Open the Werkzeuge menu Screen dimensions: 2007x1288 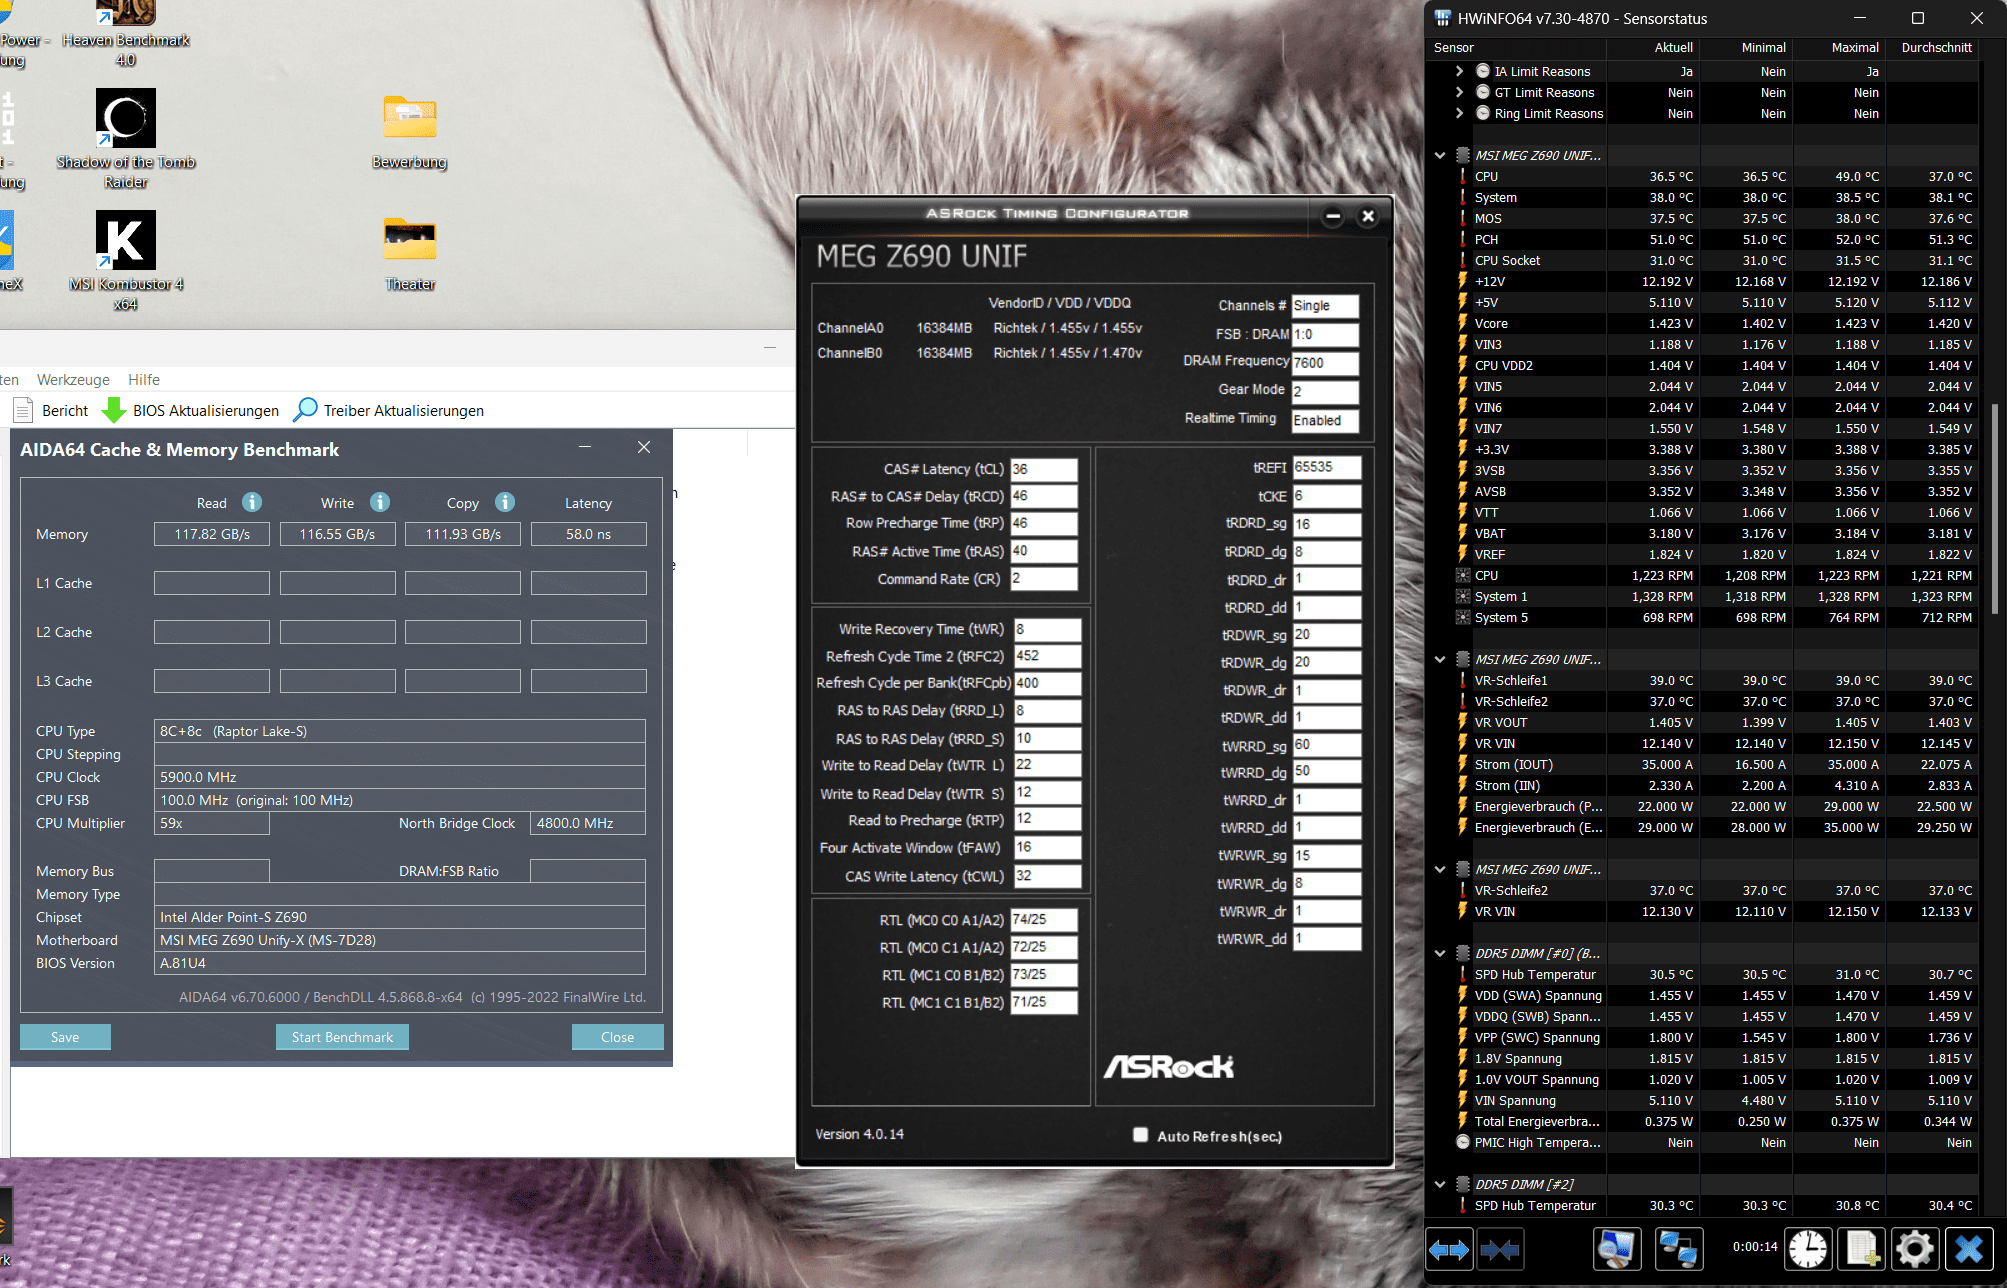tap(73, 379)
